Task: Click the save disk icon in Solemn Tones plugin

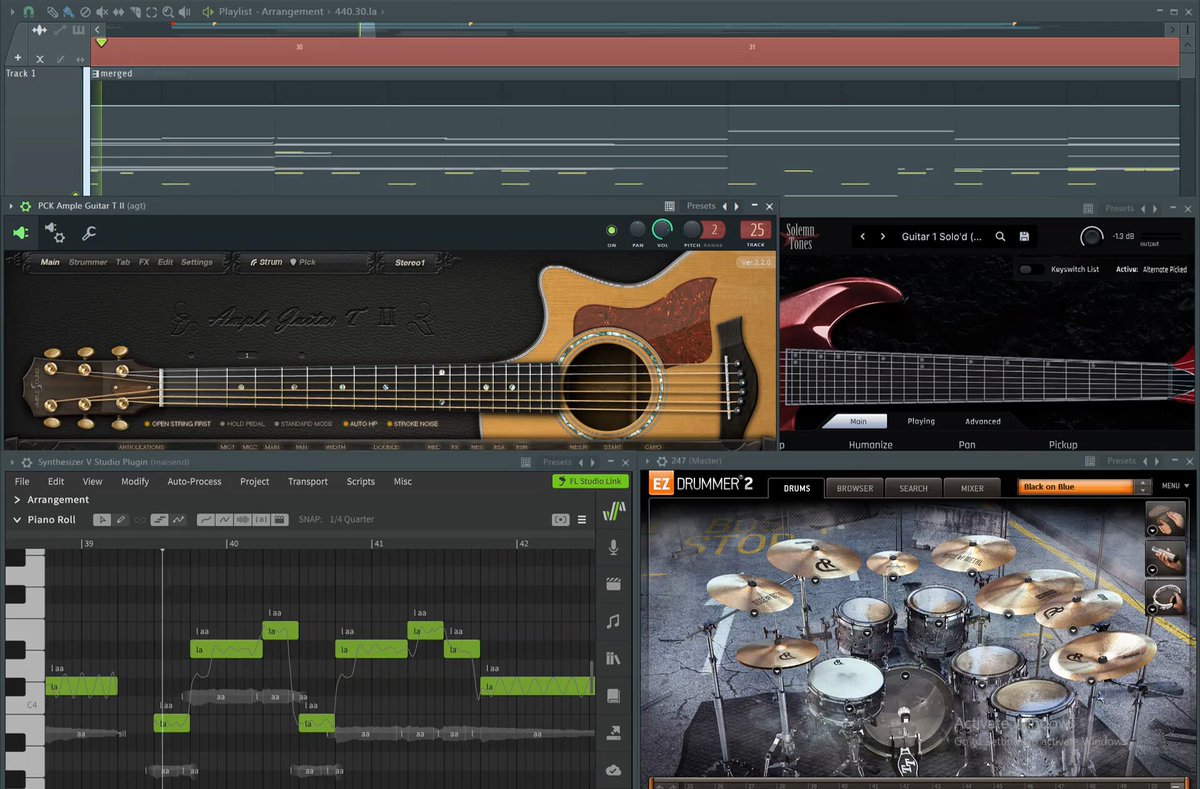Action: [x=1025, y=237]
